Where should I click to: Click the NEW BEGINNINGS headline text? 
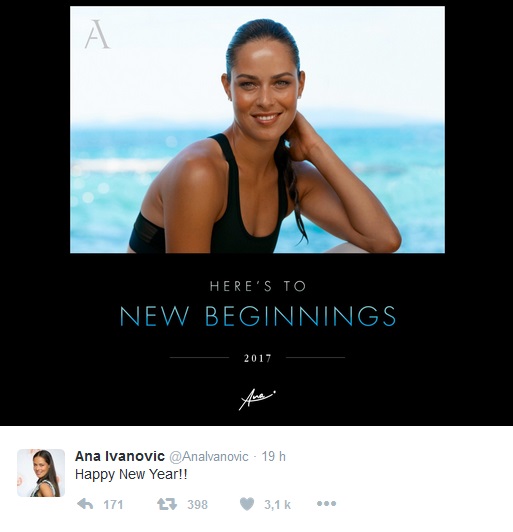pyautogui.click(x=258, y=316)
